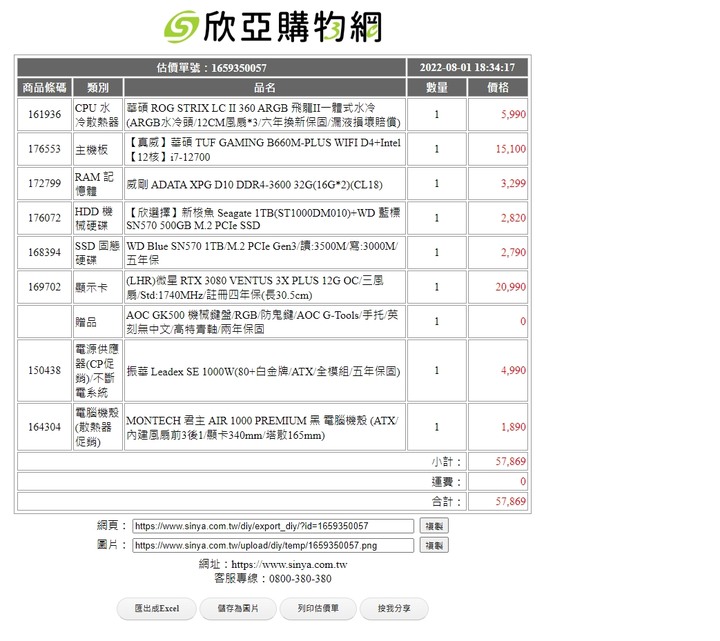The height and width of the screenshot is (641, 720).
Task: Focus the 網頁 URL input field
Action: 273,526
